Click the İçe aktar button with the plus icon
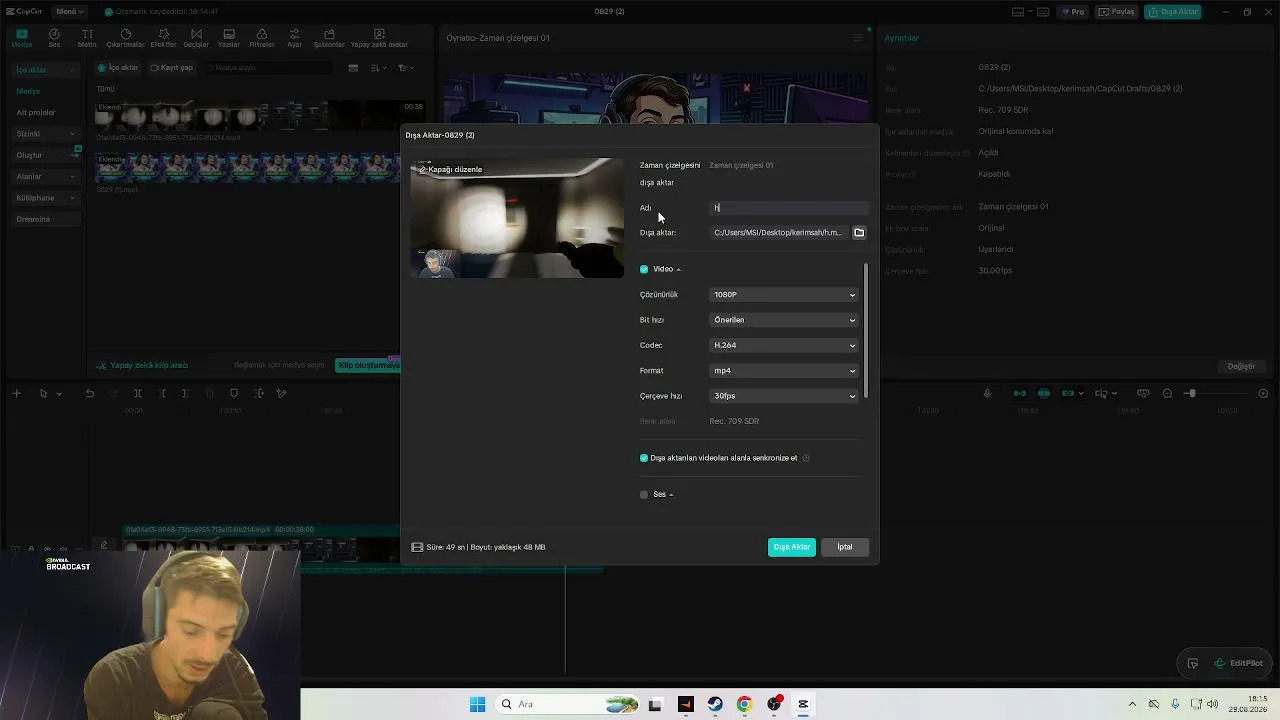This screenshot has width=1280, height=720. [x=119, y=68]
